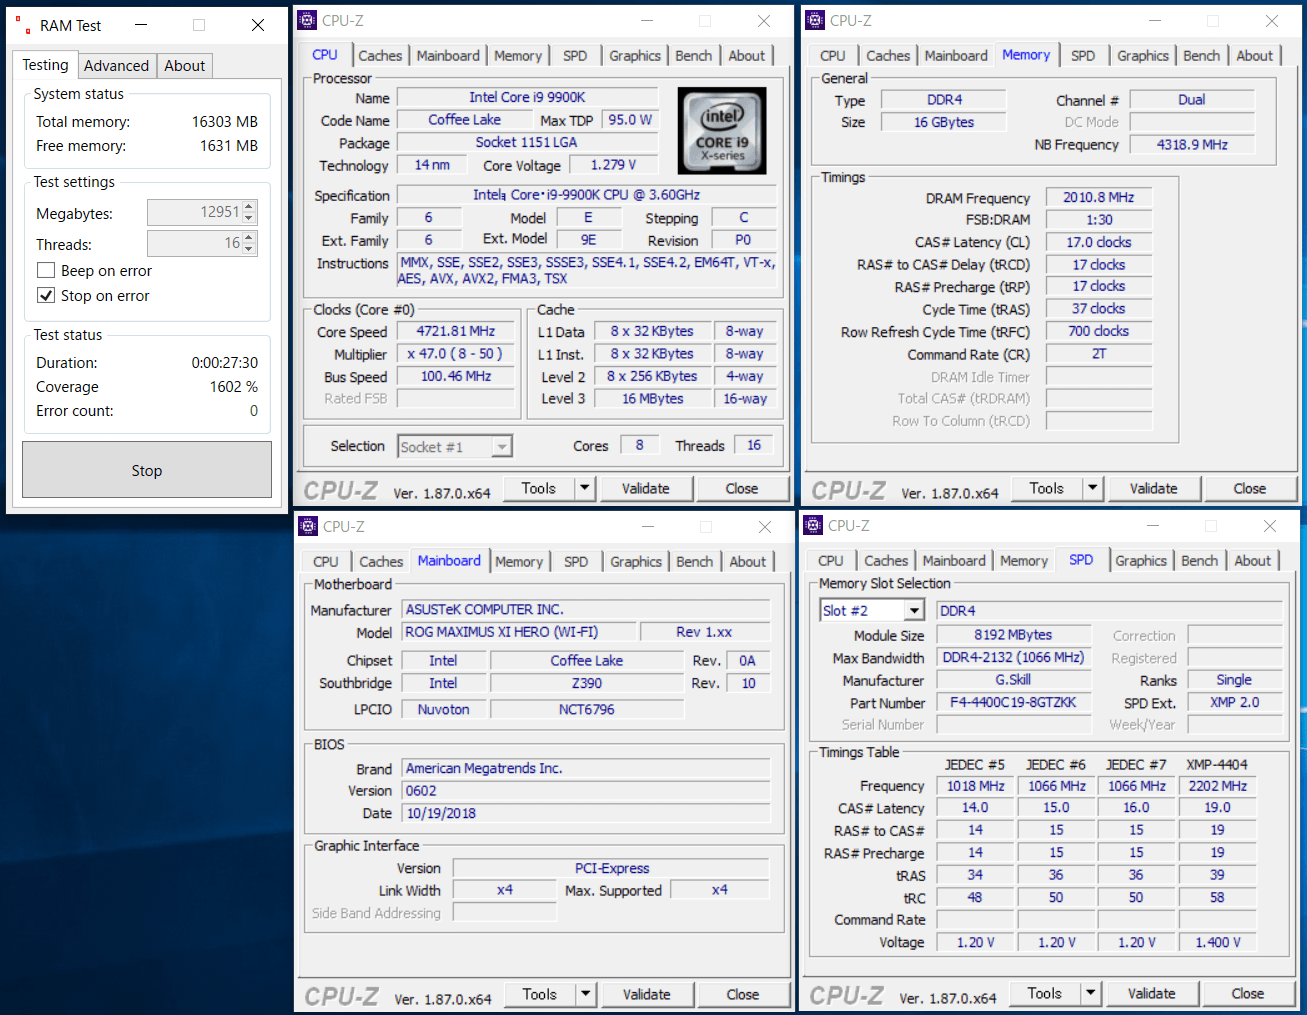1307x1015 pixels.
Task: Expand the Tools dropdown arrow in Mainboard window
Action: [x=586, y=994]
